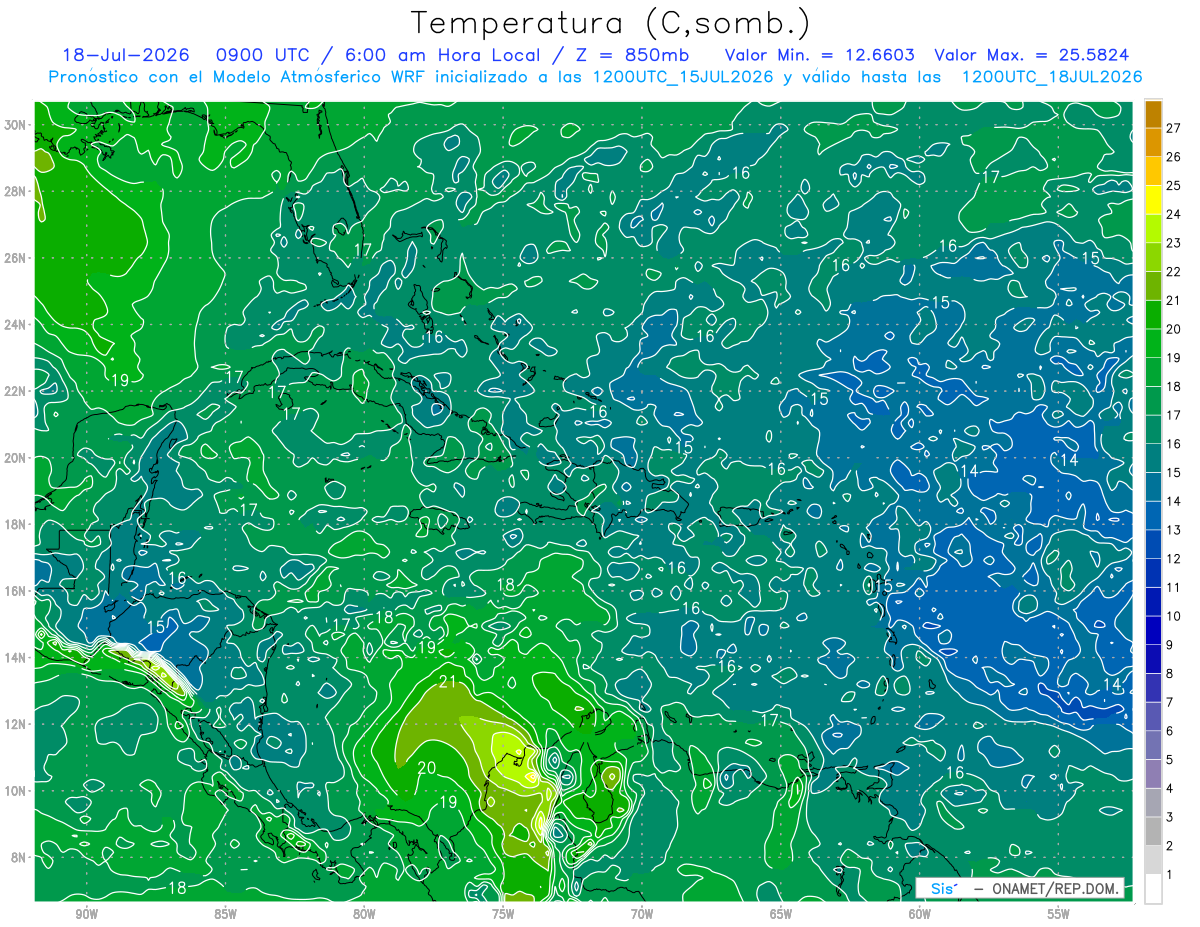
Task: Click the "Valor Max. = 25.5824" readout
Action: click(1033, 55)
